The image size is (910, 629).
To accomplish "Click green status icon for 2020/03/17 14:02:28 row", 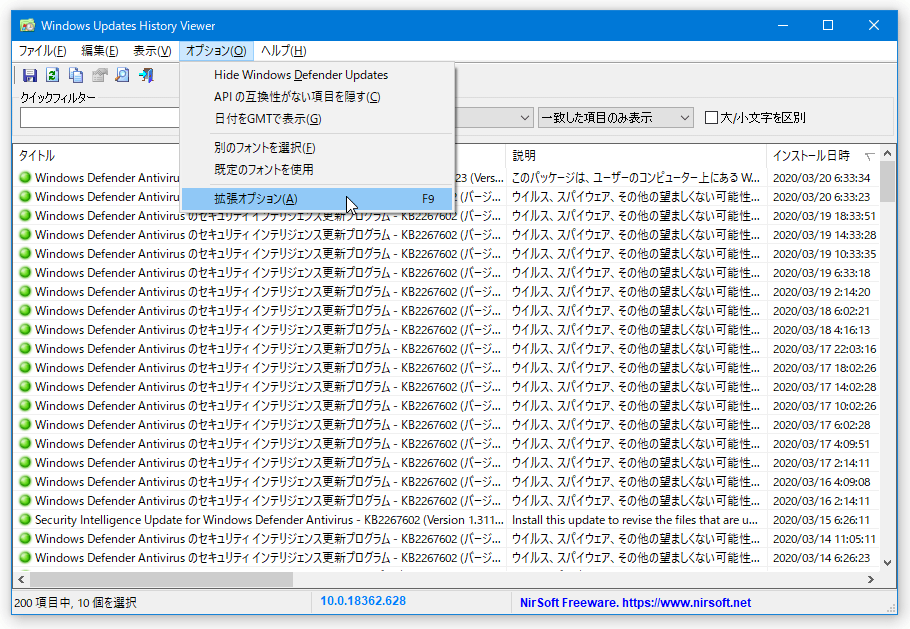I will point(25,386).
